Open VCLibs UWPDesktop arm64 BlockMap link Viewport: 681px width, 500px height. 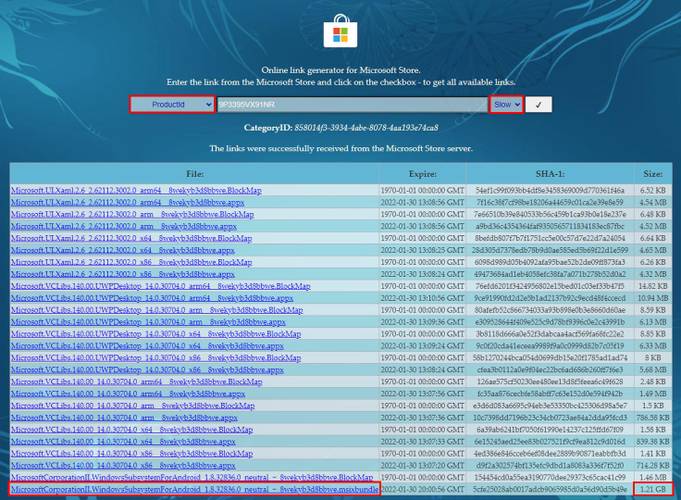pos(161,286)
